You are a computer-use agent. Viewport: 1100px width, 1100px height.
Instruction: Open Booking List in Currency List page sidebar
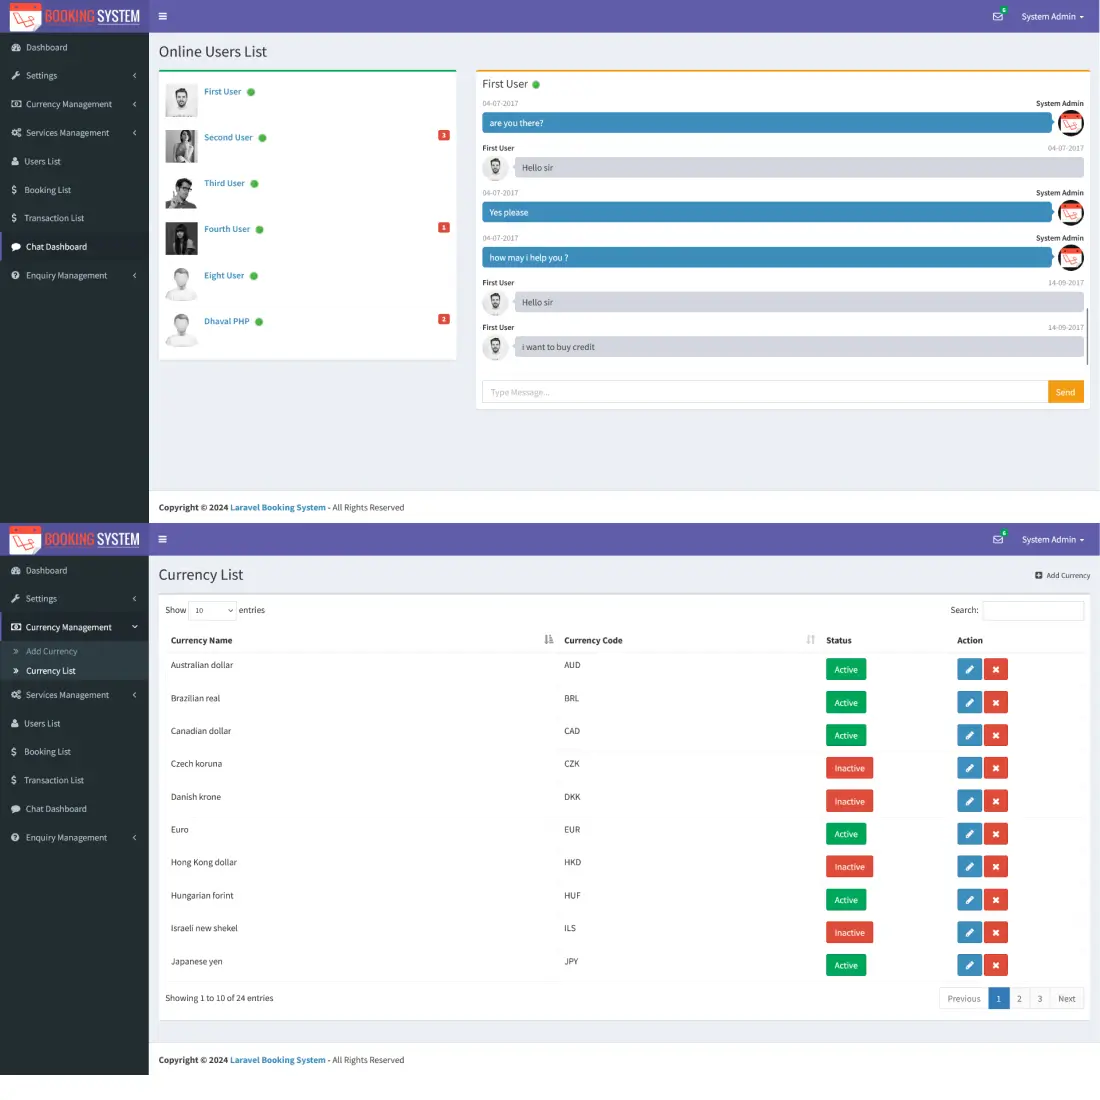pyautogui.click(x=74, y=751)
